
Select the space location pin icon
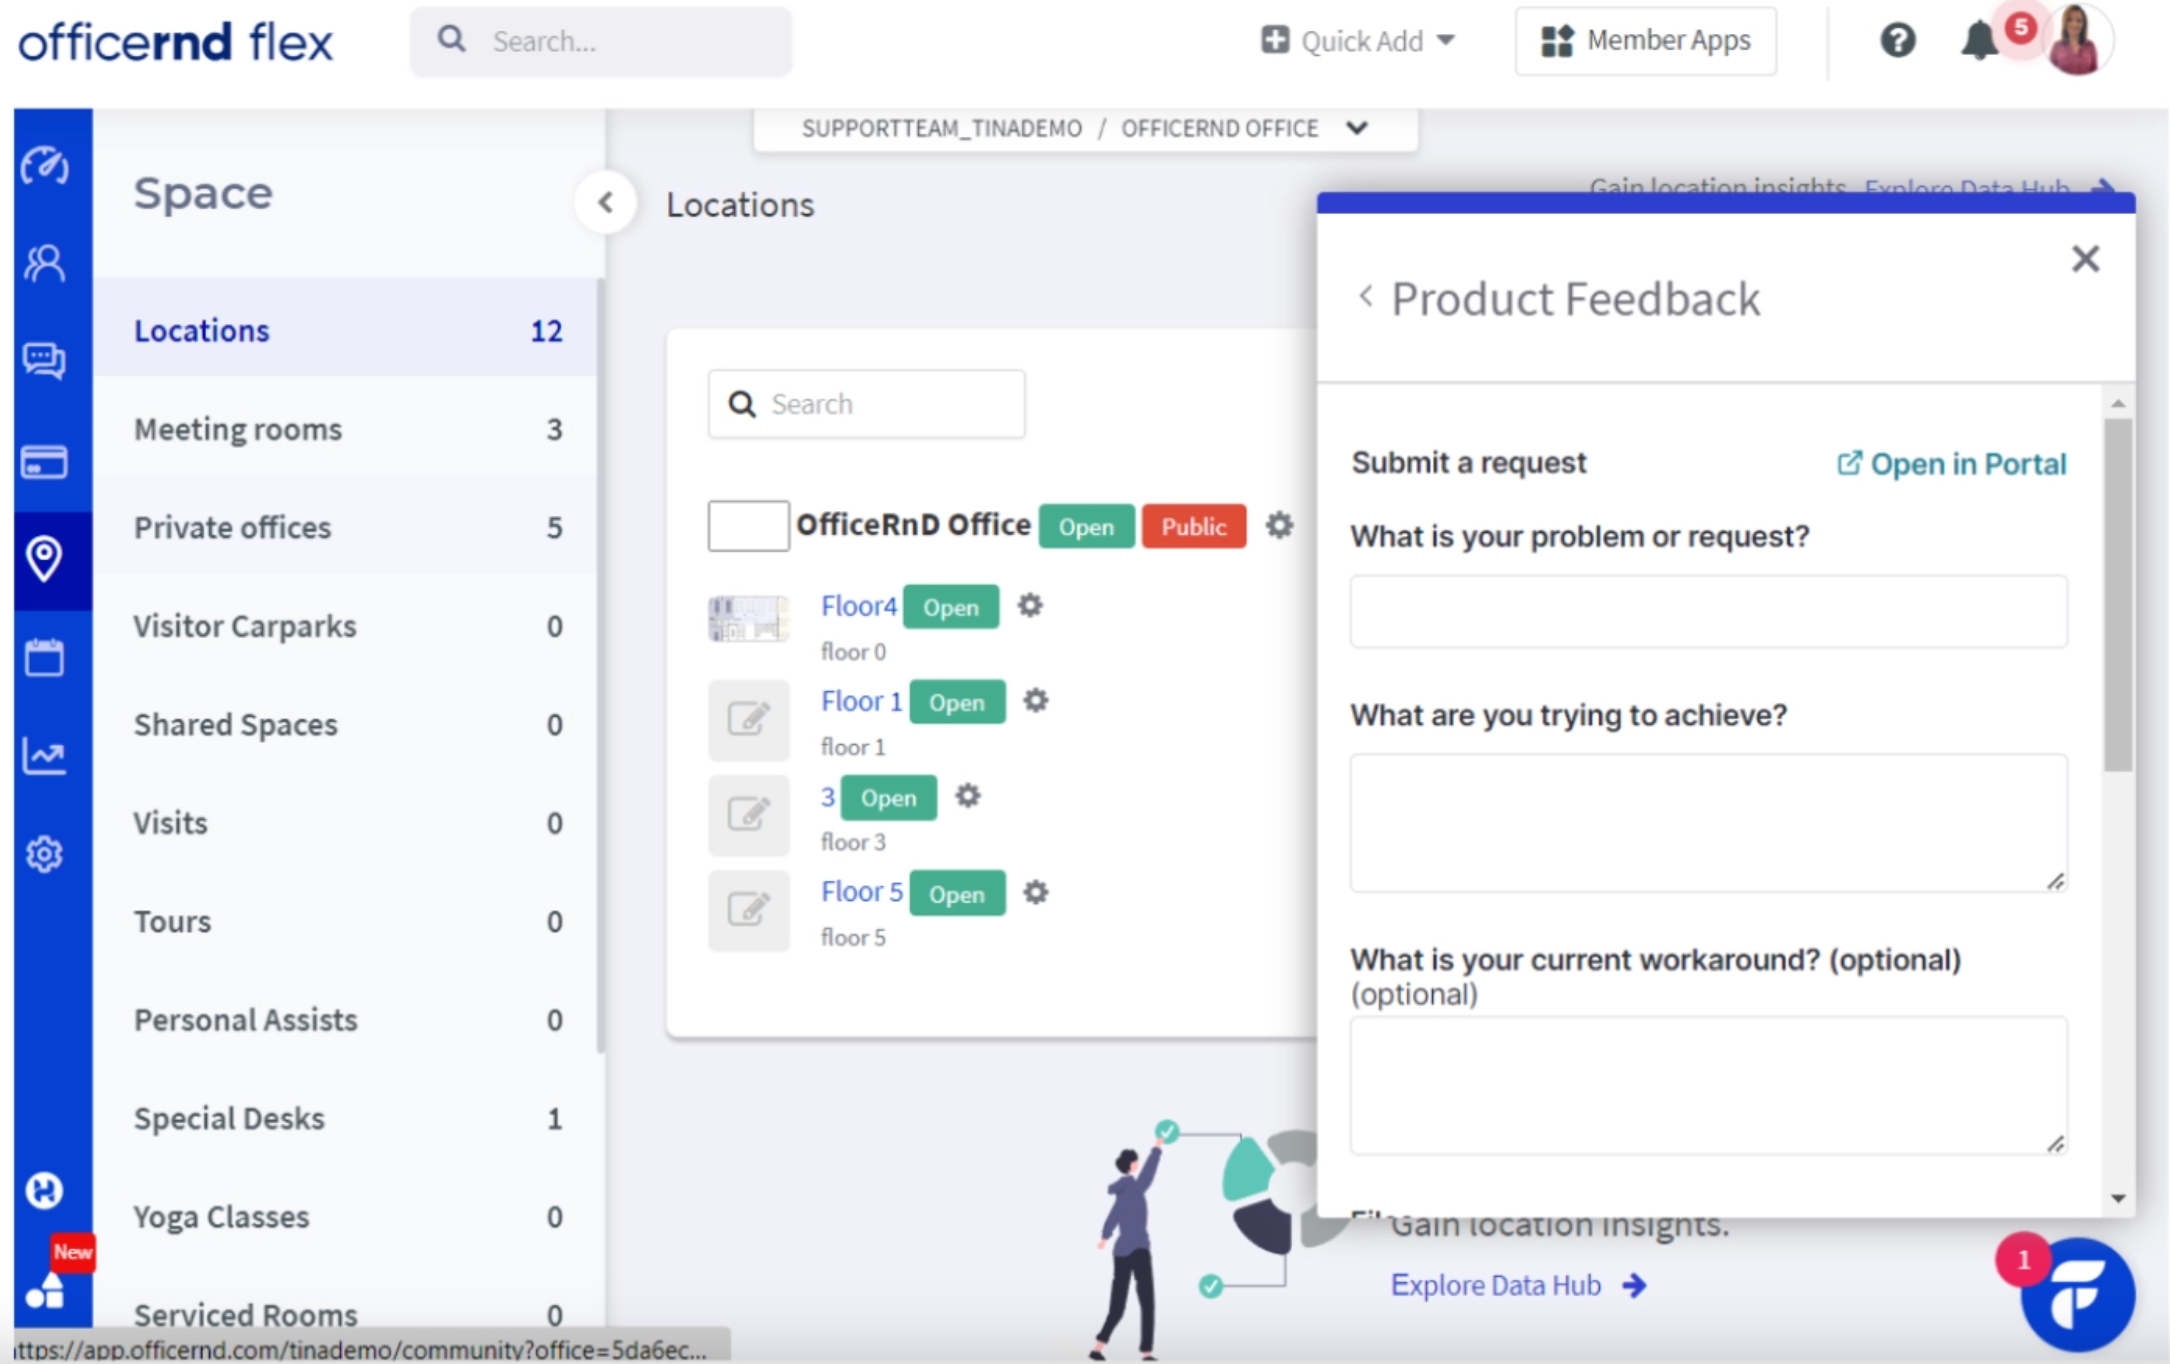[x=45, y=559]
